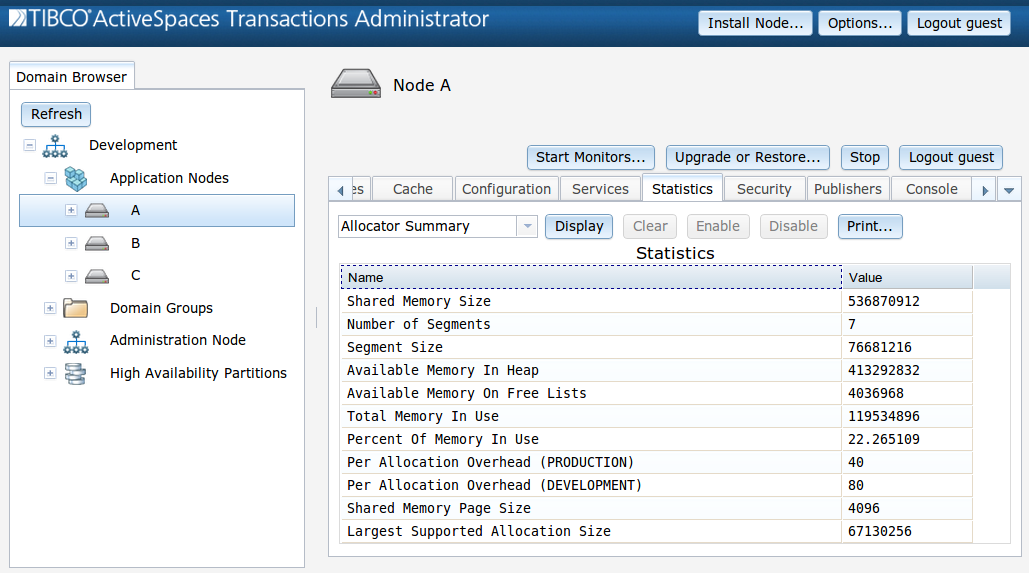Click the Disable button
1029x573 pixels.
tap(793, 226)
